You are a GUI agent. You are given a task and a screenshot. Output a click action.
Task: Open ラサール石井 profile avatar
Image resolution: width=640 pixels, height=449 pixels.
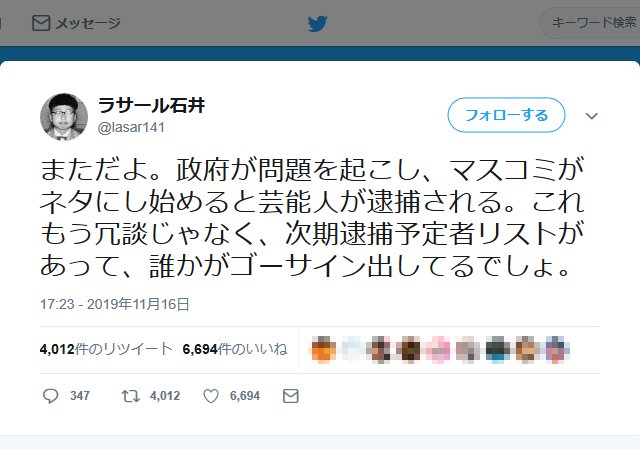pyautogui.click(x=64, y=117)
